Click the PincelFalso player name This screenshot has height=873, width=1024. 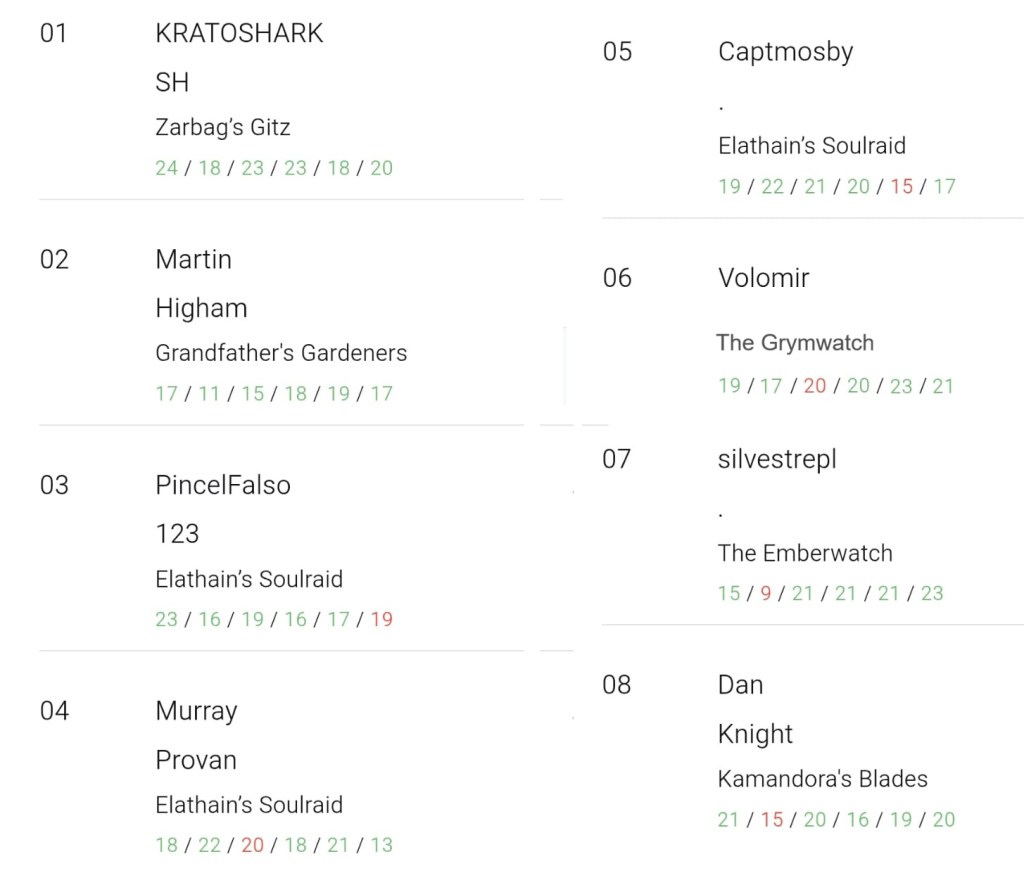(223, 485)
